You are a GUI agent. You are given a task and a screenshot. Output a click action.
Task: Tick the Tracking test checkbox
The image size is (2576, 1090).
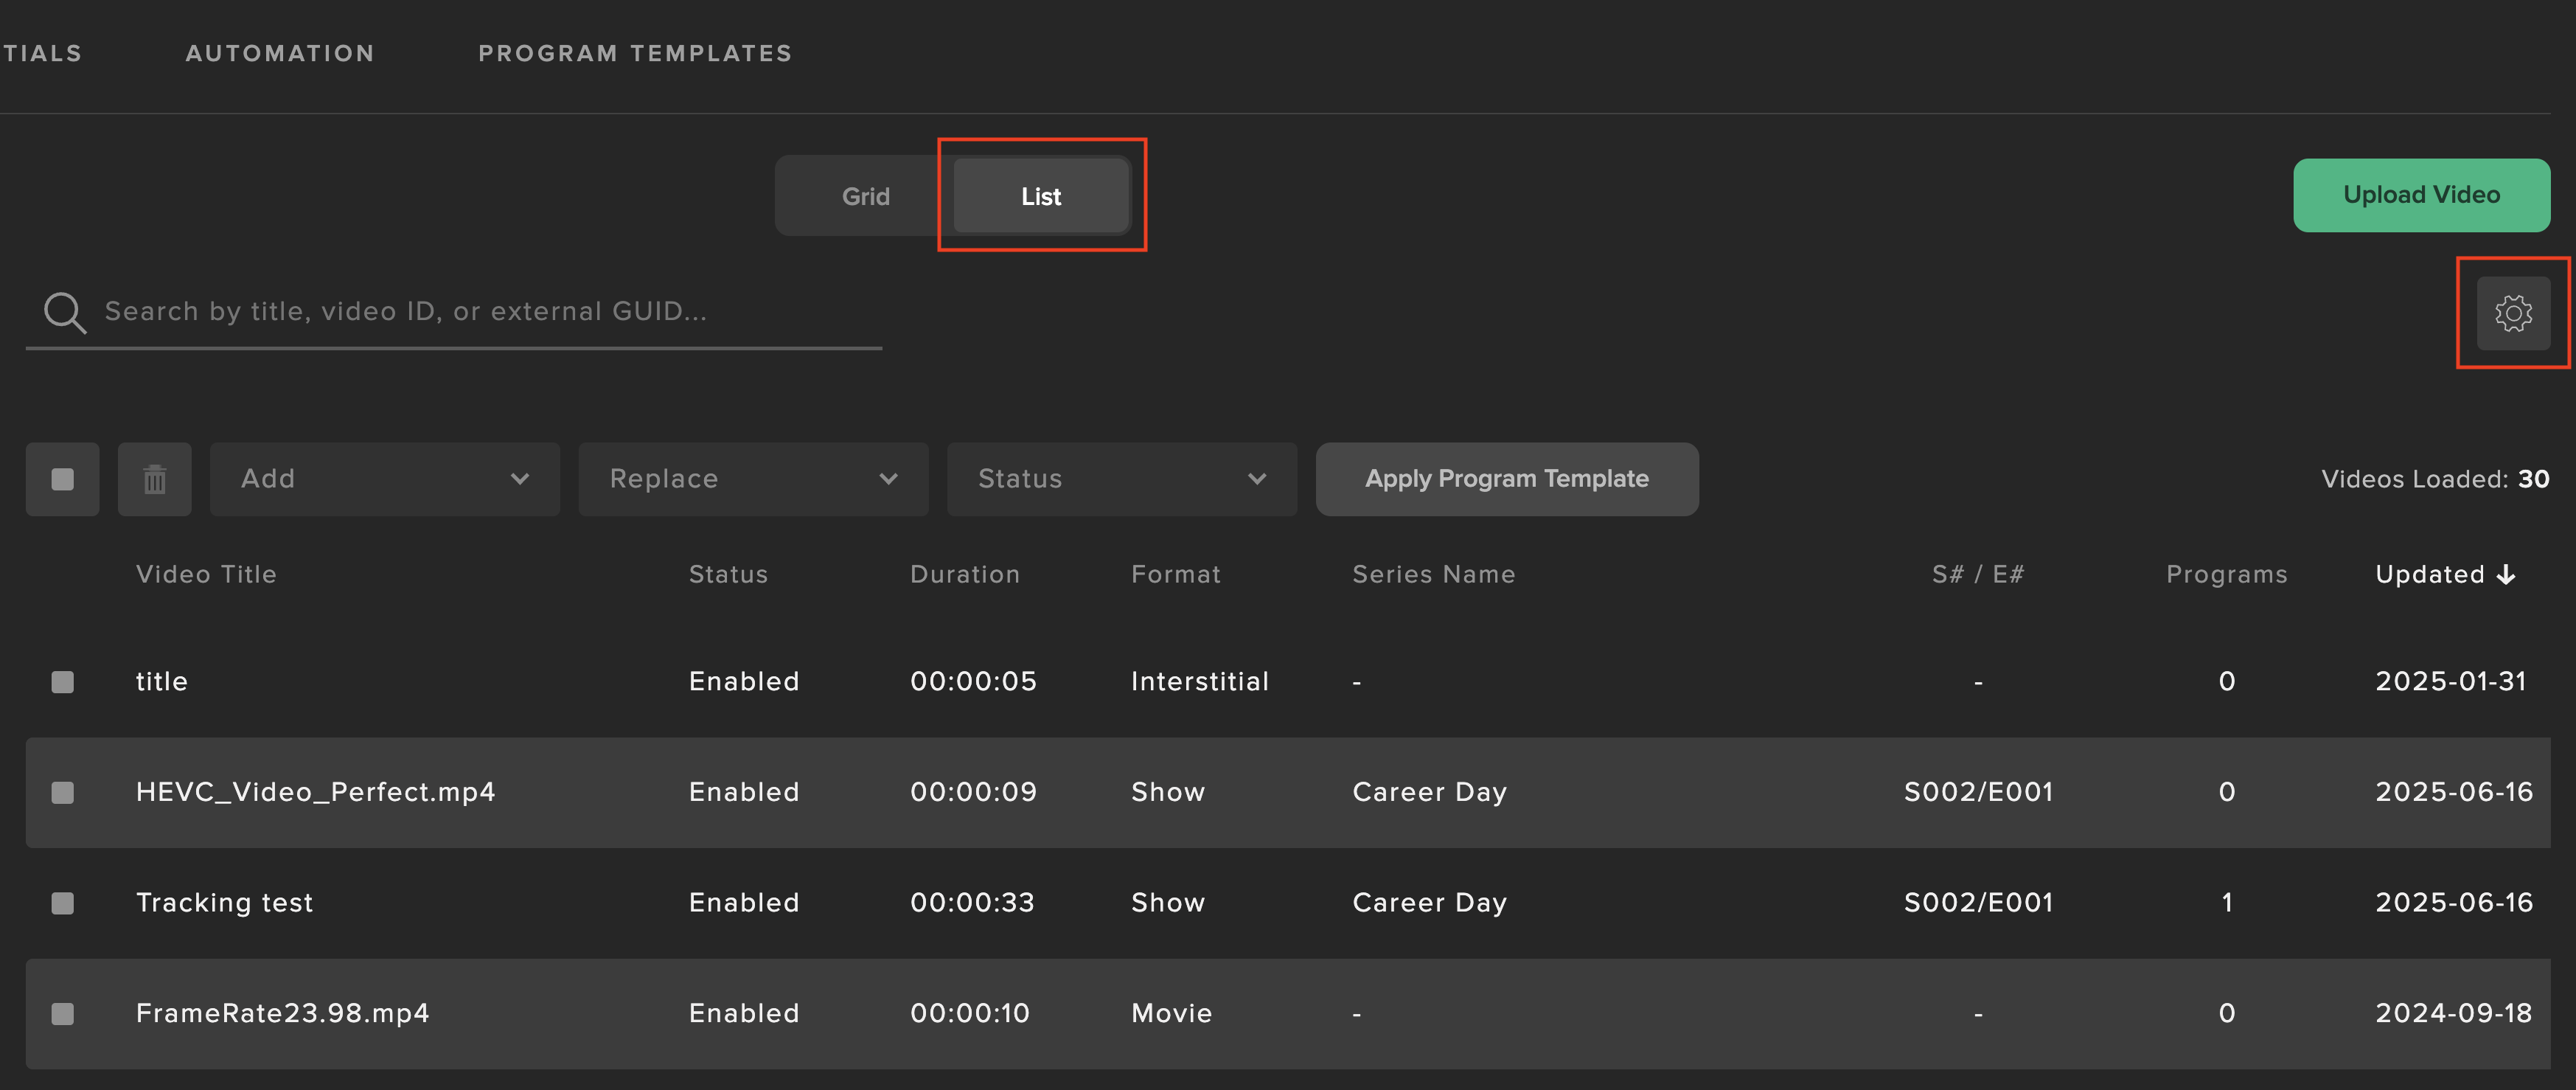point(62,903)
